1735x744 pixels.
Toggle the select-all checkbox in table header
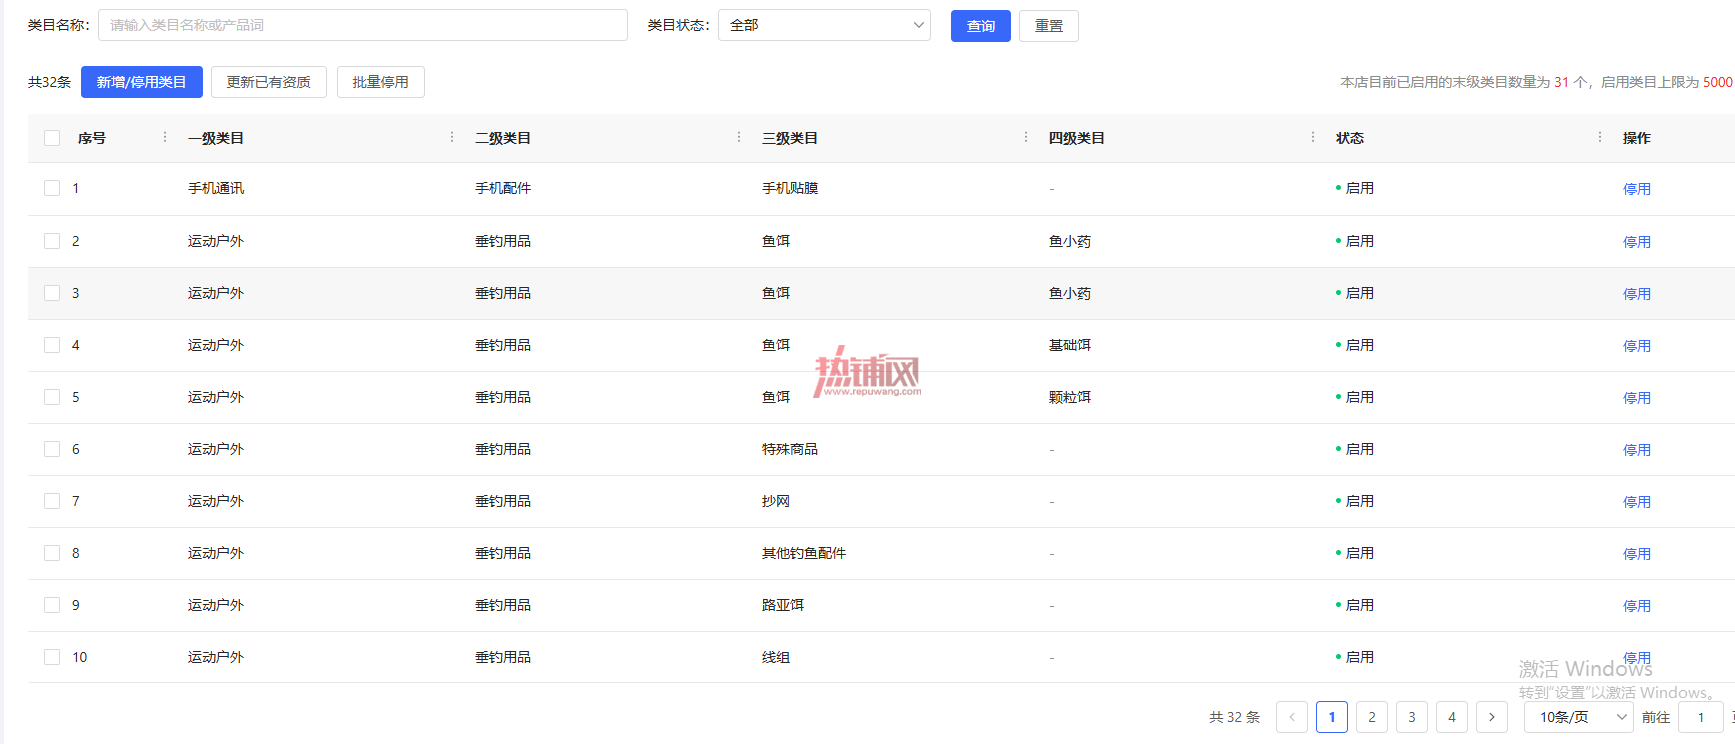point(52,138)
